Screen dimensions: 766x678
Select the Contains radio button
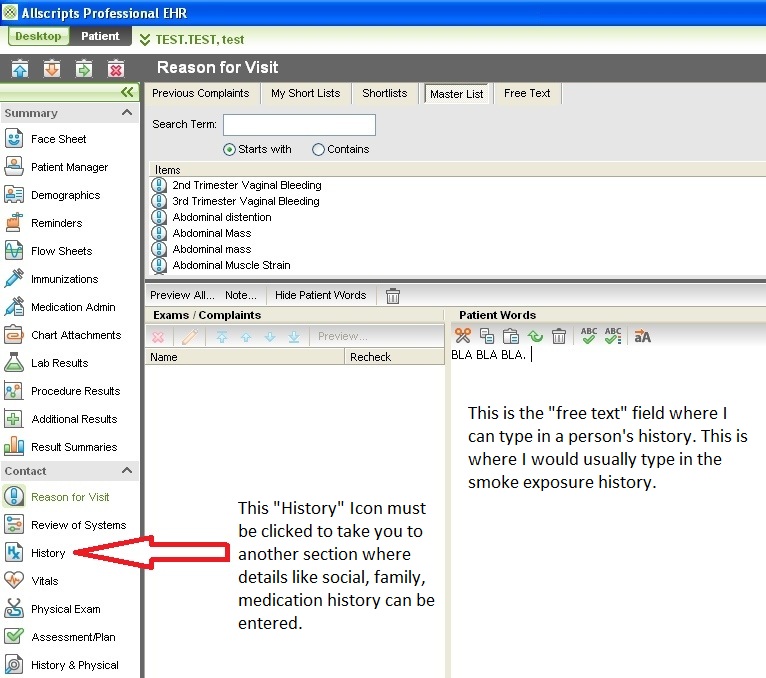click(319, 149)
